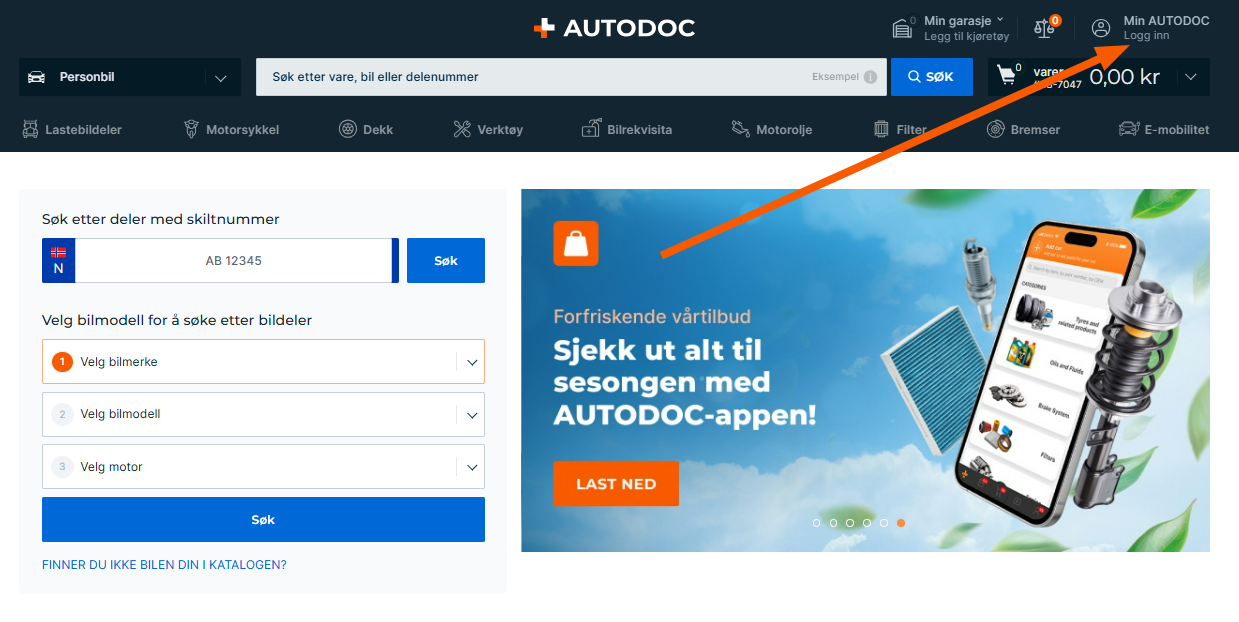Screen dimensions: 1239x622
Task: Click the AUTODOC logo
Action: tap(614, 28)
